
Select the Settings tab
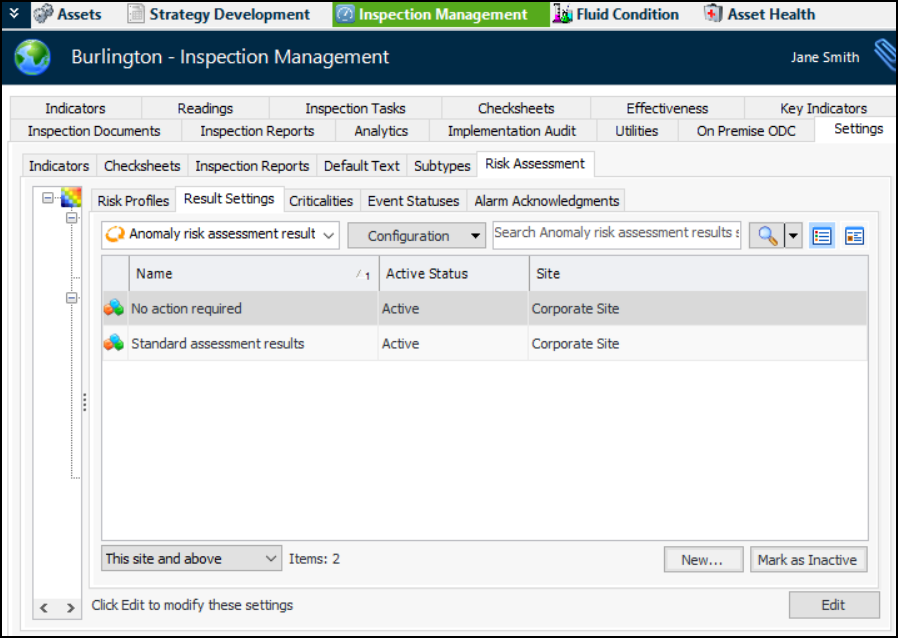coord(857,129)
